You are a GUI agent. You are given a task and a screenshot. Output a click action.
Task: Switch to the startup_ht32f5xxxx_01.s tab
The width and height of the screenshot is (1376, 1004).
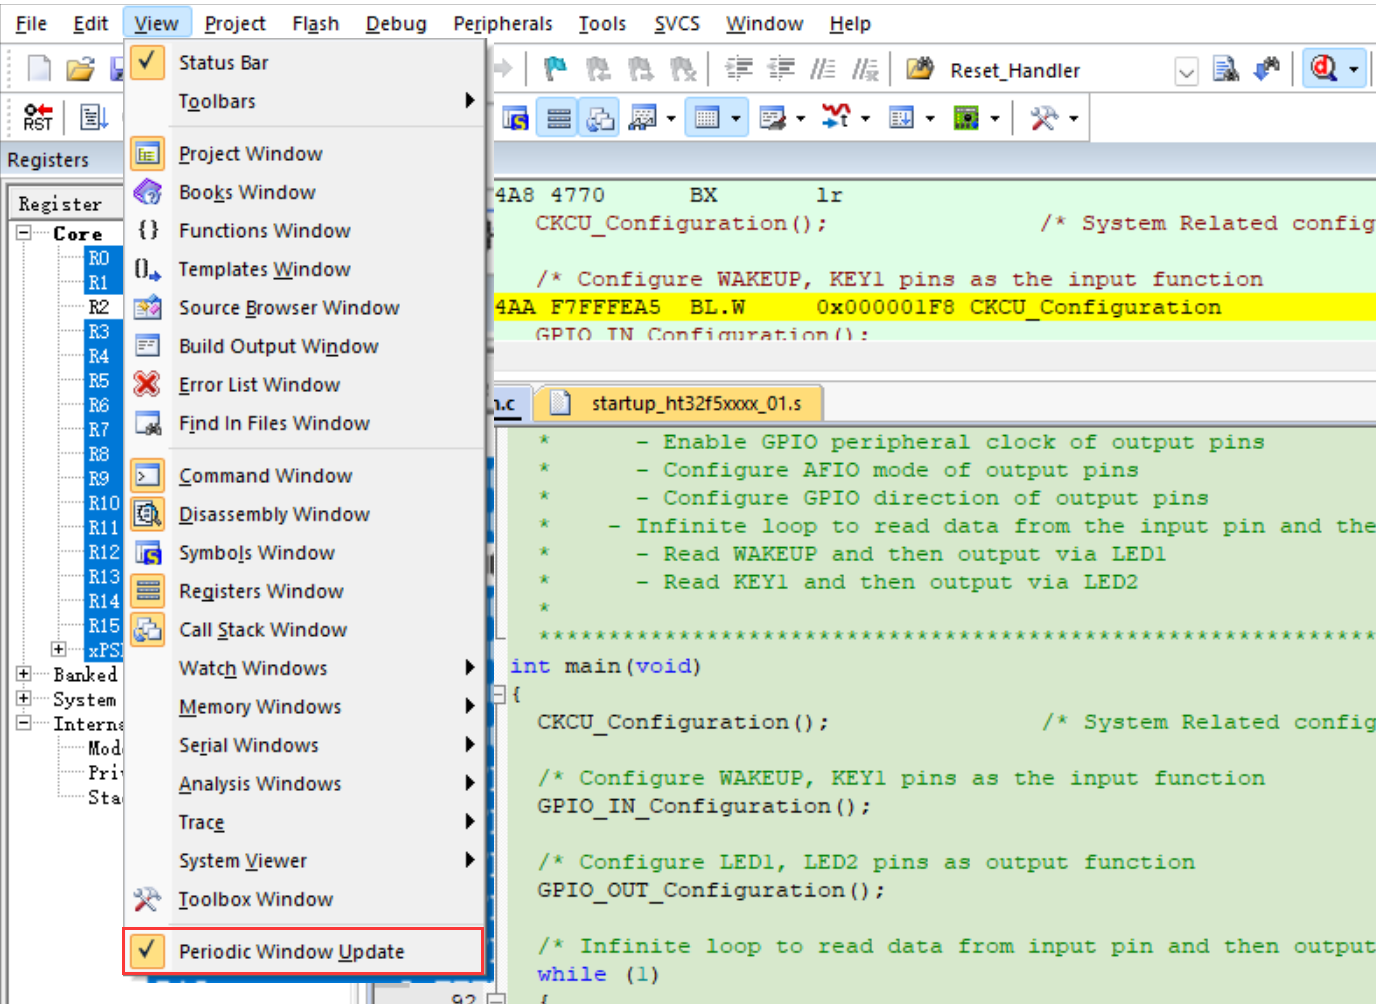tap(695, 404)
